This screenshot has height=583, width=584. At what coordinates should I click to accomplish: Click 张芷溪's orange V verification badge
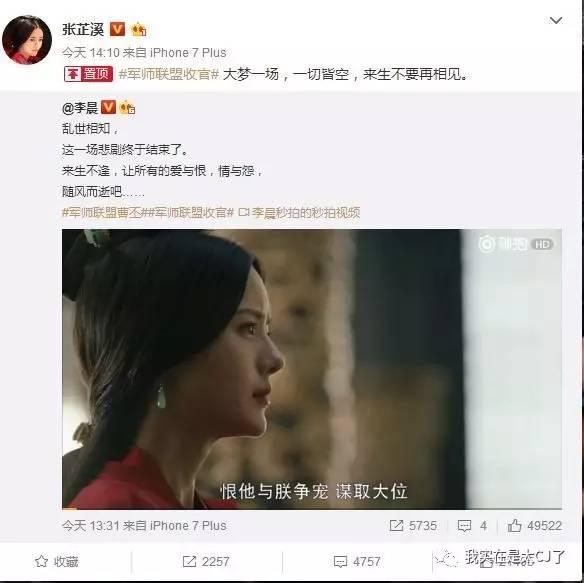(x=117, y=29)
